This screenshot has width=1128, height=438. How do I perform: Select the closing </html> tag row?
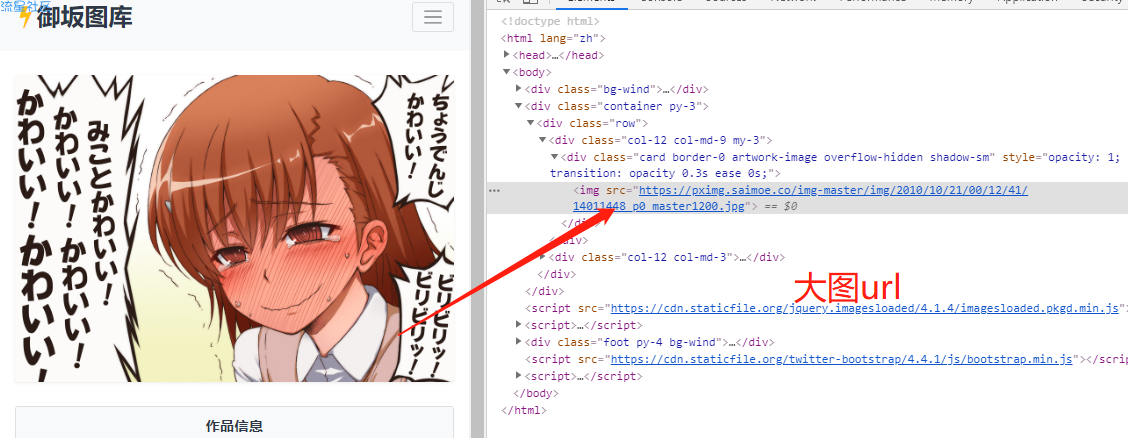coord(524,411)
